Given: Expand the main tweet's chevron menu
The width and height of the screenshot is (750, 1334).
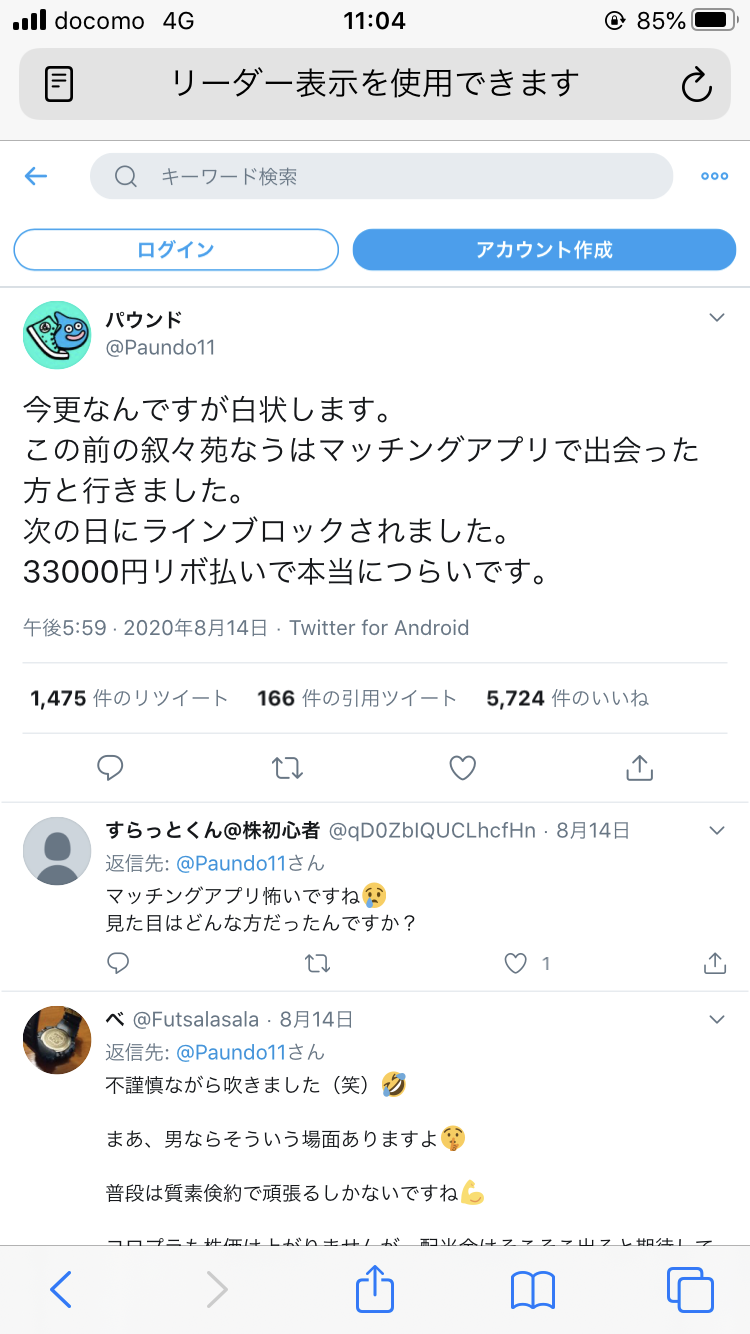Looking at the screenshot, I should (716, 318).
